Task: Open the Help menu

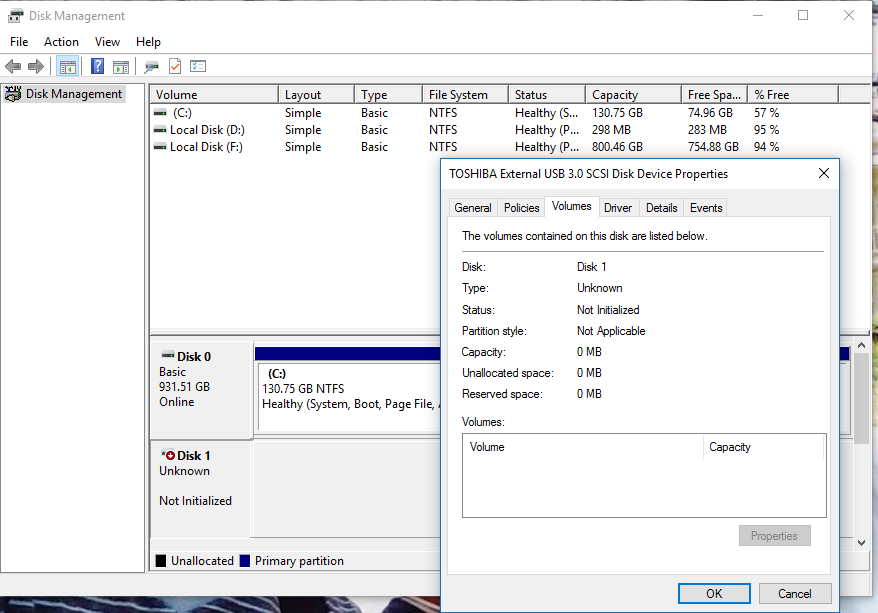Action: 148,42
